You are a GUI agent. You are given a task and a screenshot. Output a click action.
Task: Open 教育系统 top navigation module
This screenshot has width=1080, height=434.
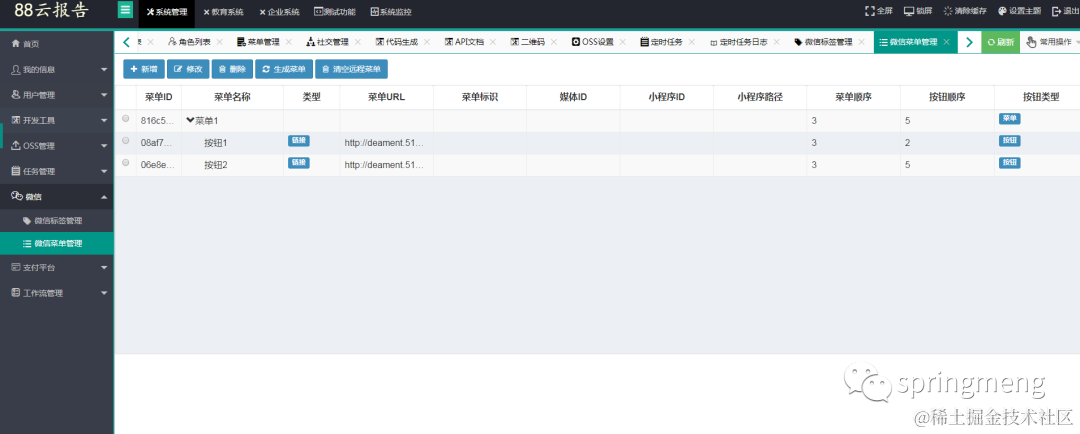point(223,12)
